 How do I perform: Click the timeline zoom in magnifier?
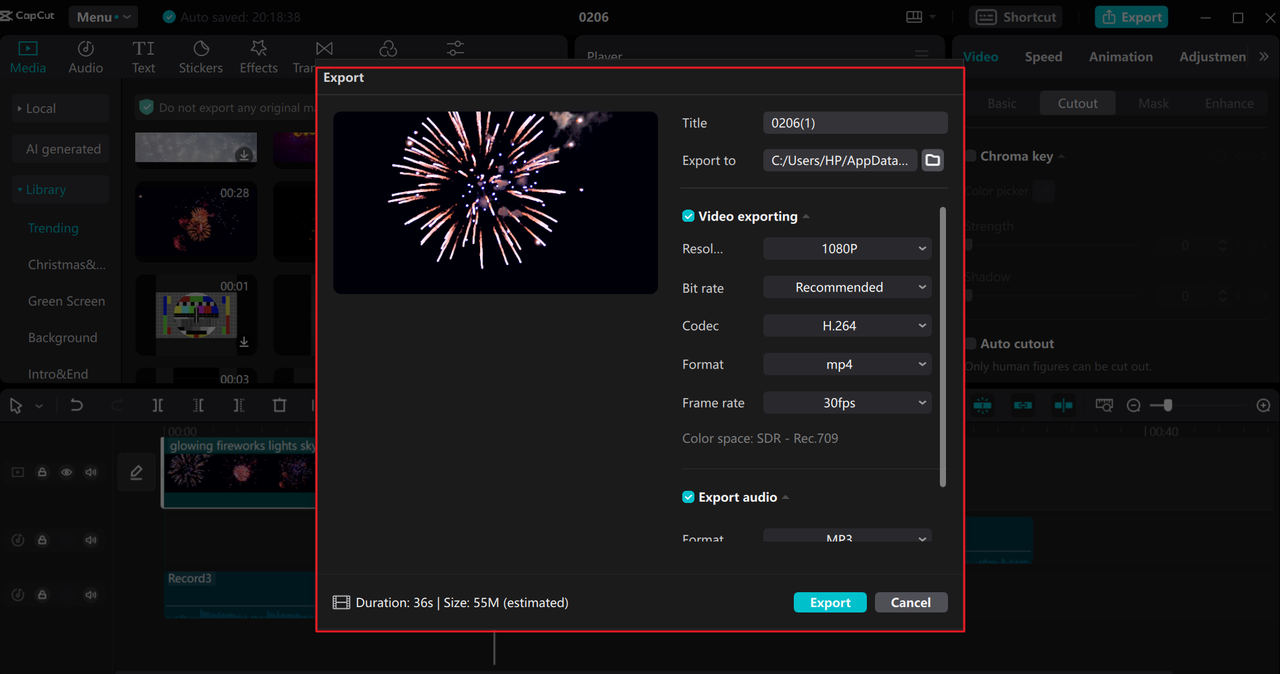pyautogui.click(x=1263, y=405)
